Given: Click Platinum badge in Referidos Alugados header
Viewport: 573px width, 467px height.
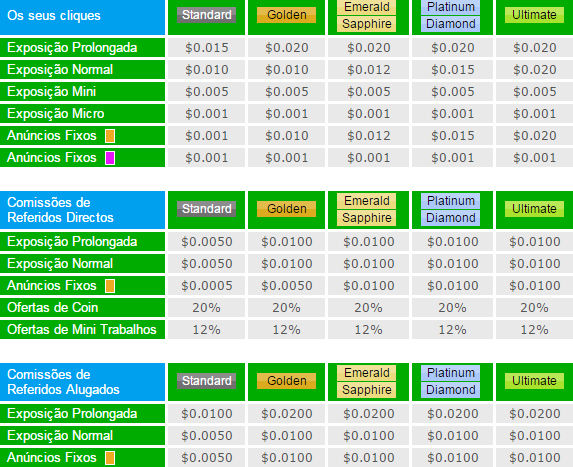Looking at the screenshot, I should pyautogui.click(x=451, y=373).
